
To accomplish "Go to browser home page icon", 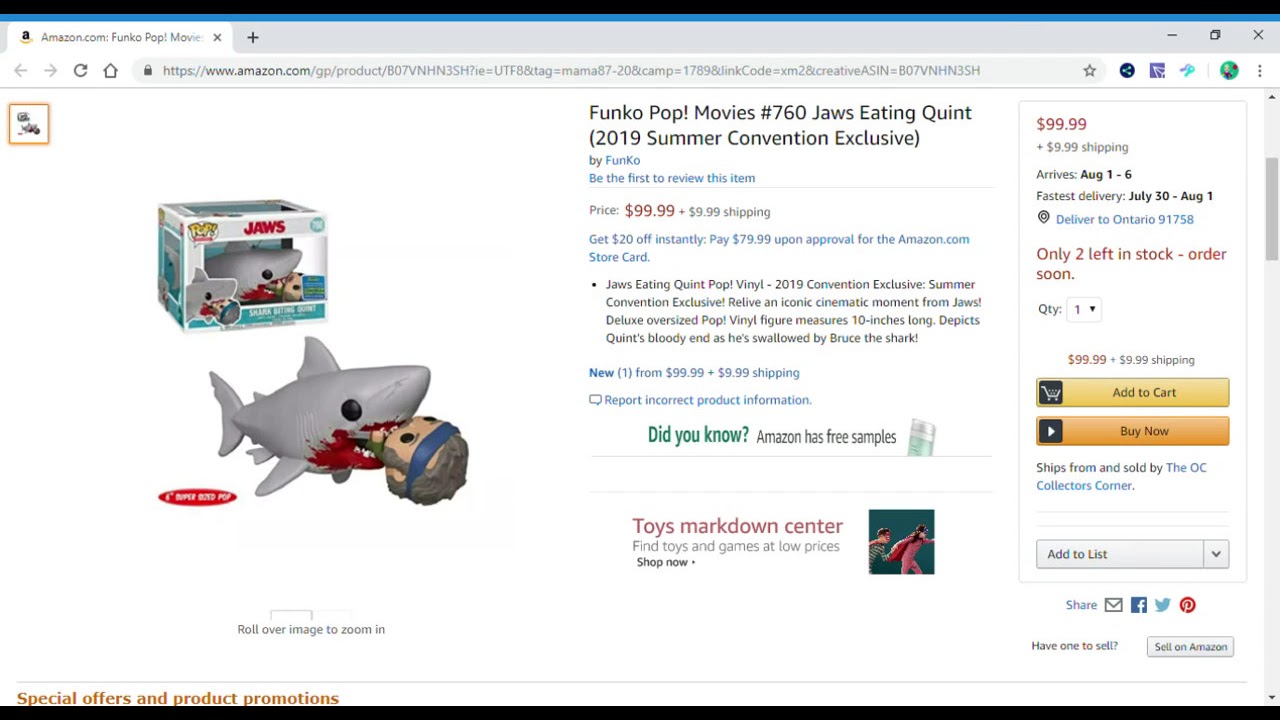I will coord(110,71).
